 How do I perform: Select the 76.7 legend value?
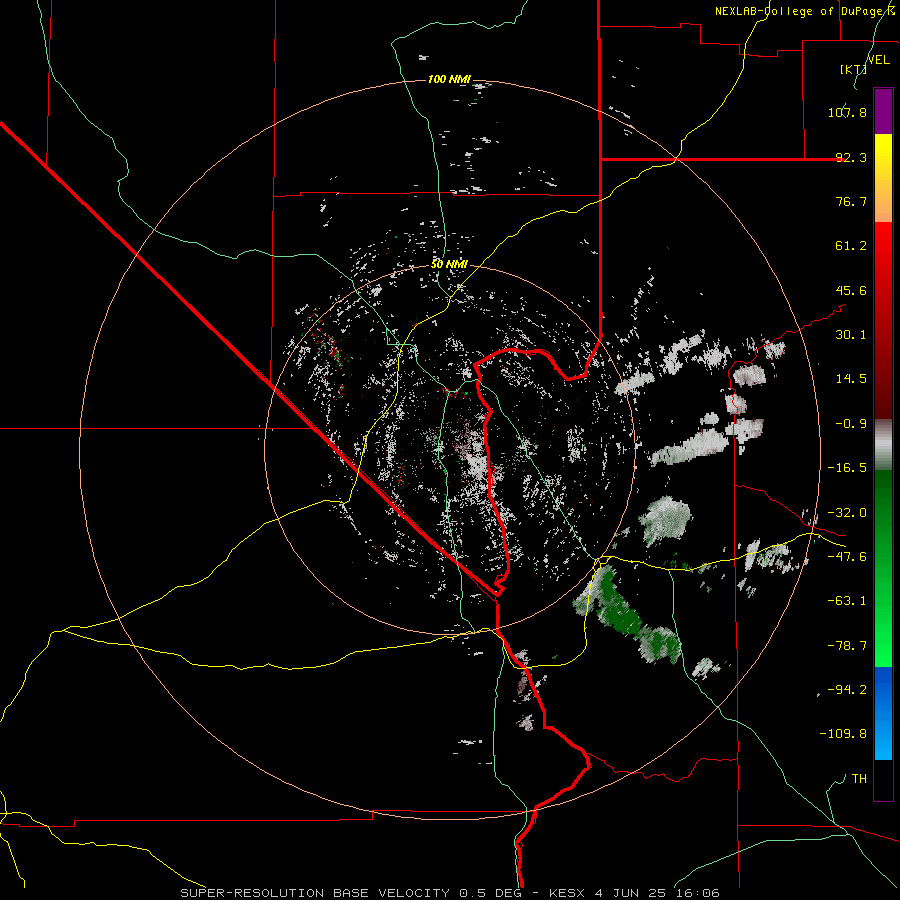coord(851,201)
